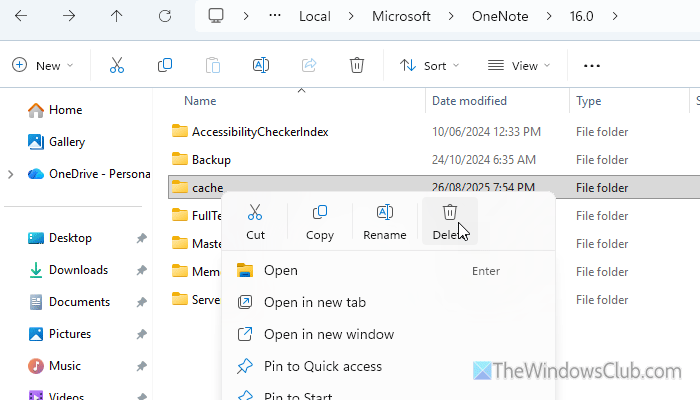Image resolution: width=700 pixels, height=400 pixels.
Task: Open the Sort dropdown
Action: (429, 66)
